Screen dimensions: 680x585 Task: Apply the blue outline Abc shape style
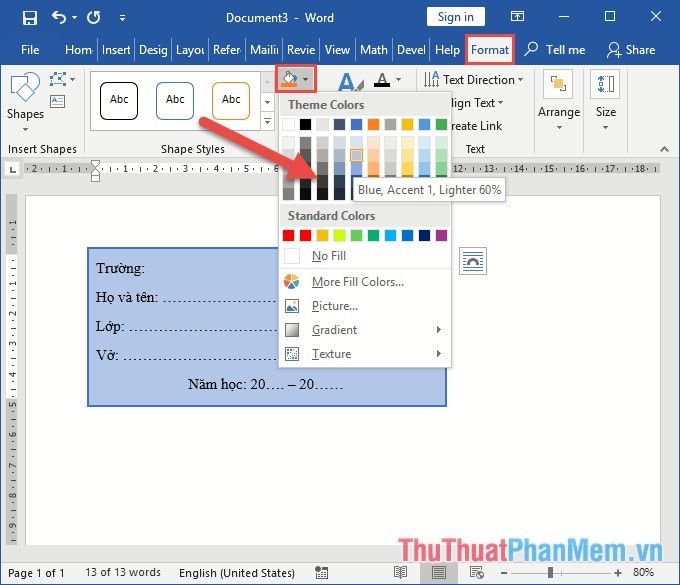click(x=175, y=101)
